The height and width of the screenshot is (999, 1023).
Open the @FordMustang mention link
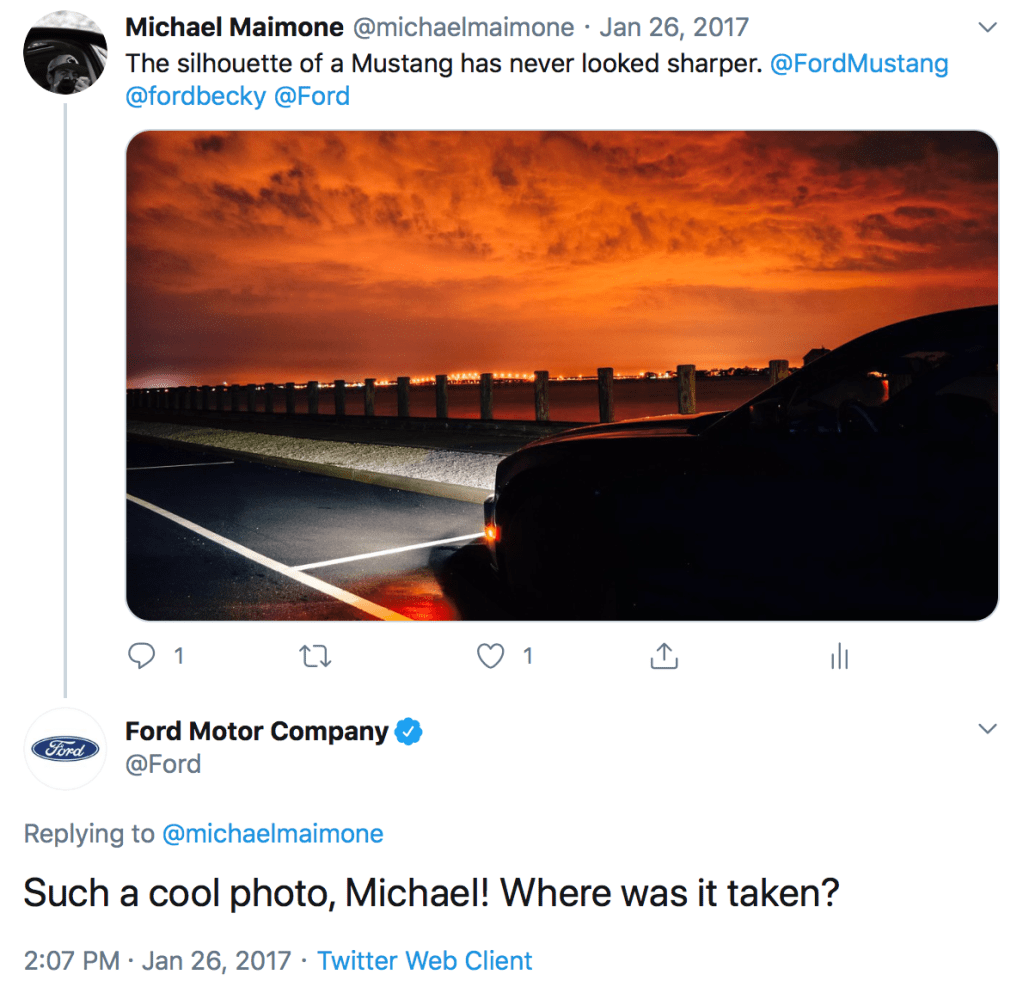859,64
